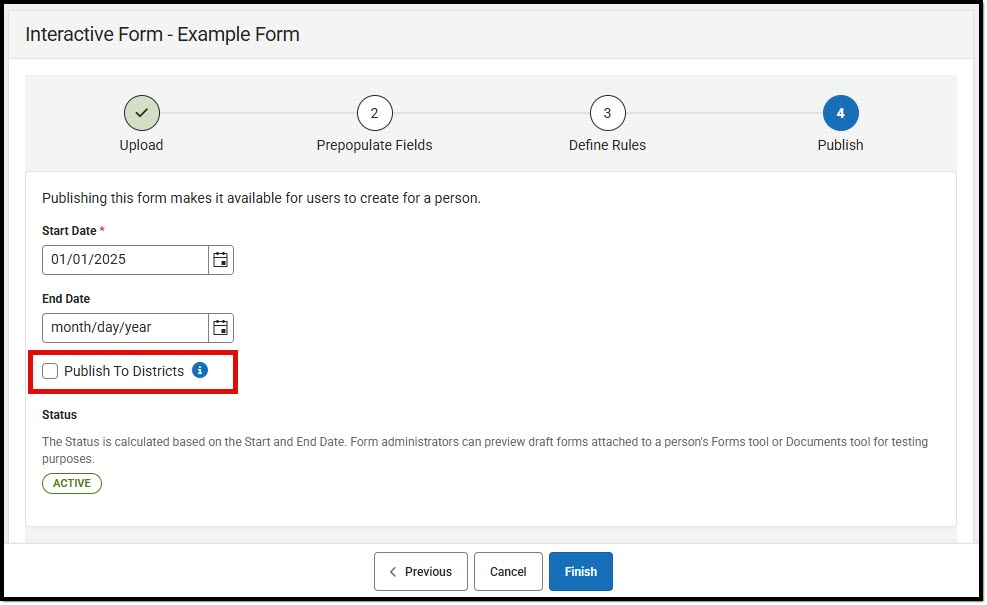Go to the Prepopulate Fields step
The width and height of the screenshot is (987, 605).
(374, 145)
